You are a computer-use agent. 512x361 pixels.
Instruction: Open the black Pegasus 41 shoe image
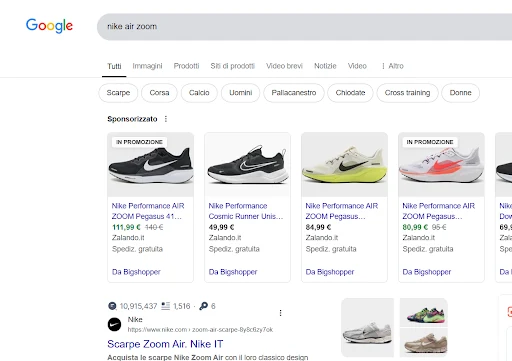click(x=150, y=164)
